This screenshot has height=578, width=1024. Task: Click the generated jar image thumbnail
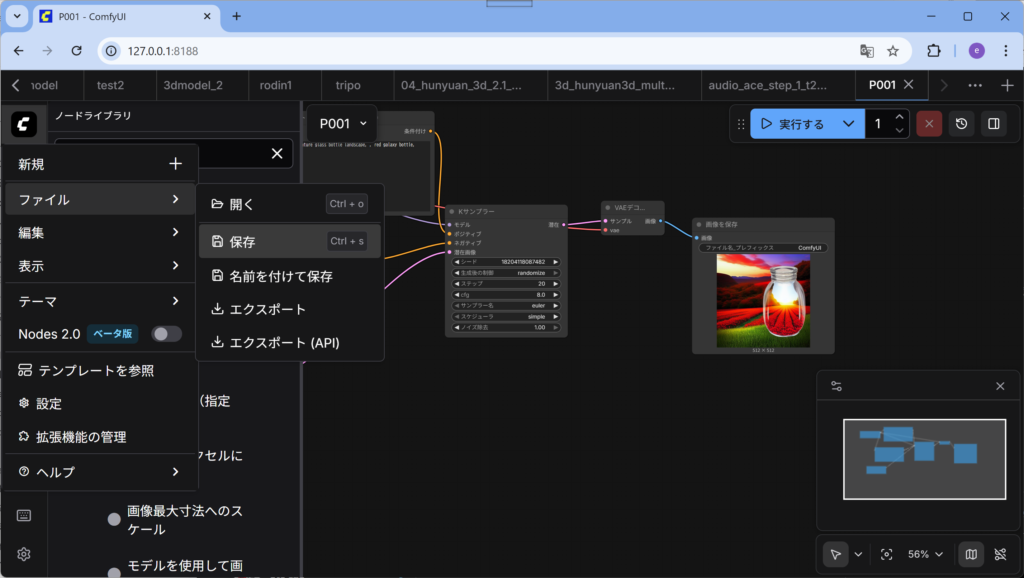[x=763, y=299]
